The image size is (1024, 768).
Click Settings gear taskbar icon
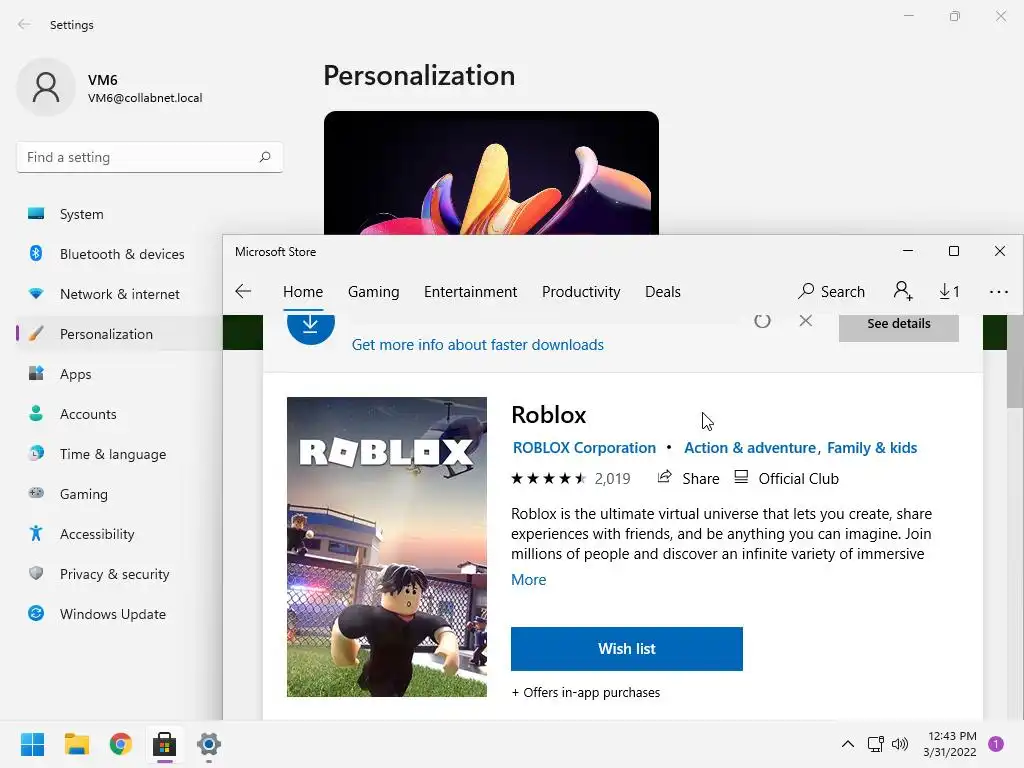(209, 744)
